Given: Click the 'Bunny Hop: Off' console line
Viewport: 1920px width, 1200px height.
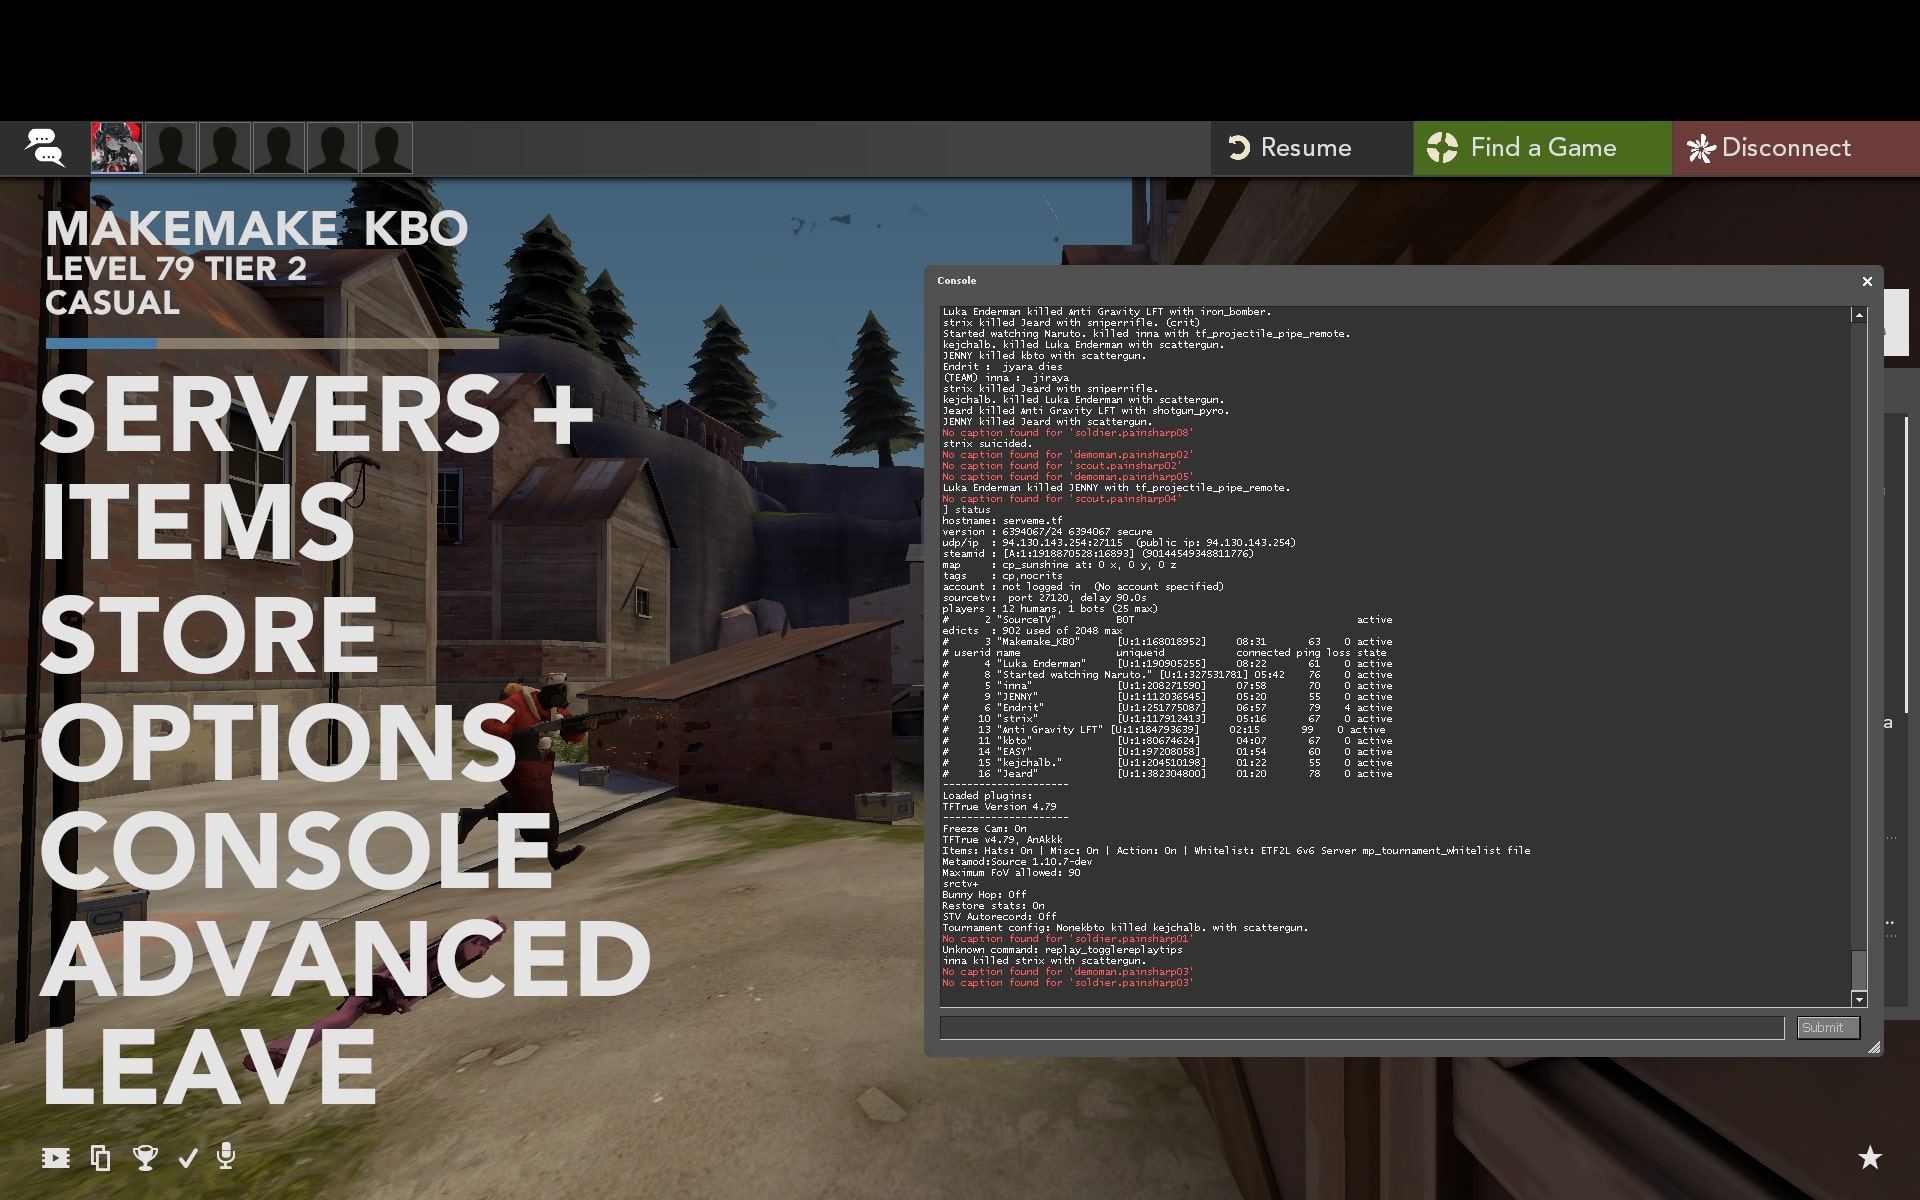Looking at the screenshot, I should coord(984,895).
